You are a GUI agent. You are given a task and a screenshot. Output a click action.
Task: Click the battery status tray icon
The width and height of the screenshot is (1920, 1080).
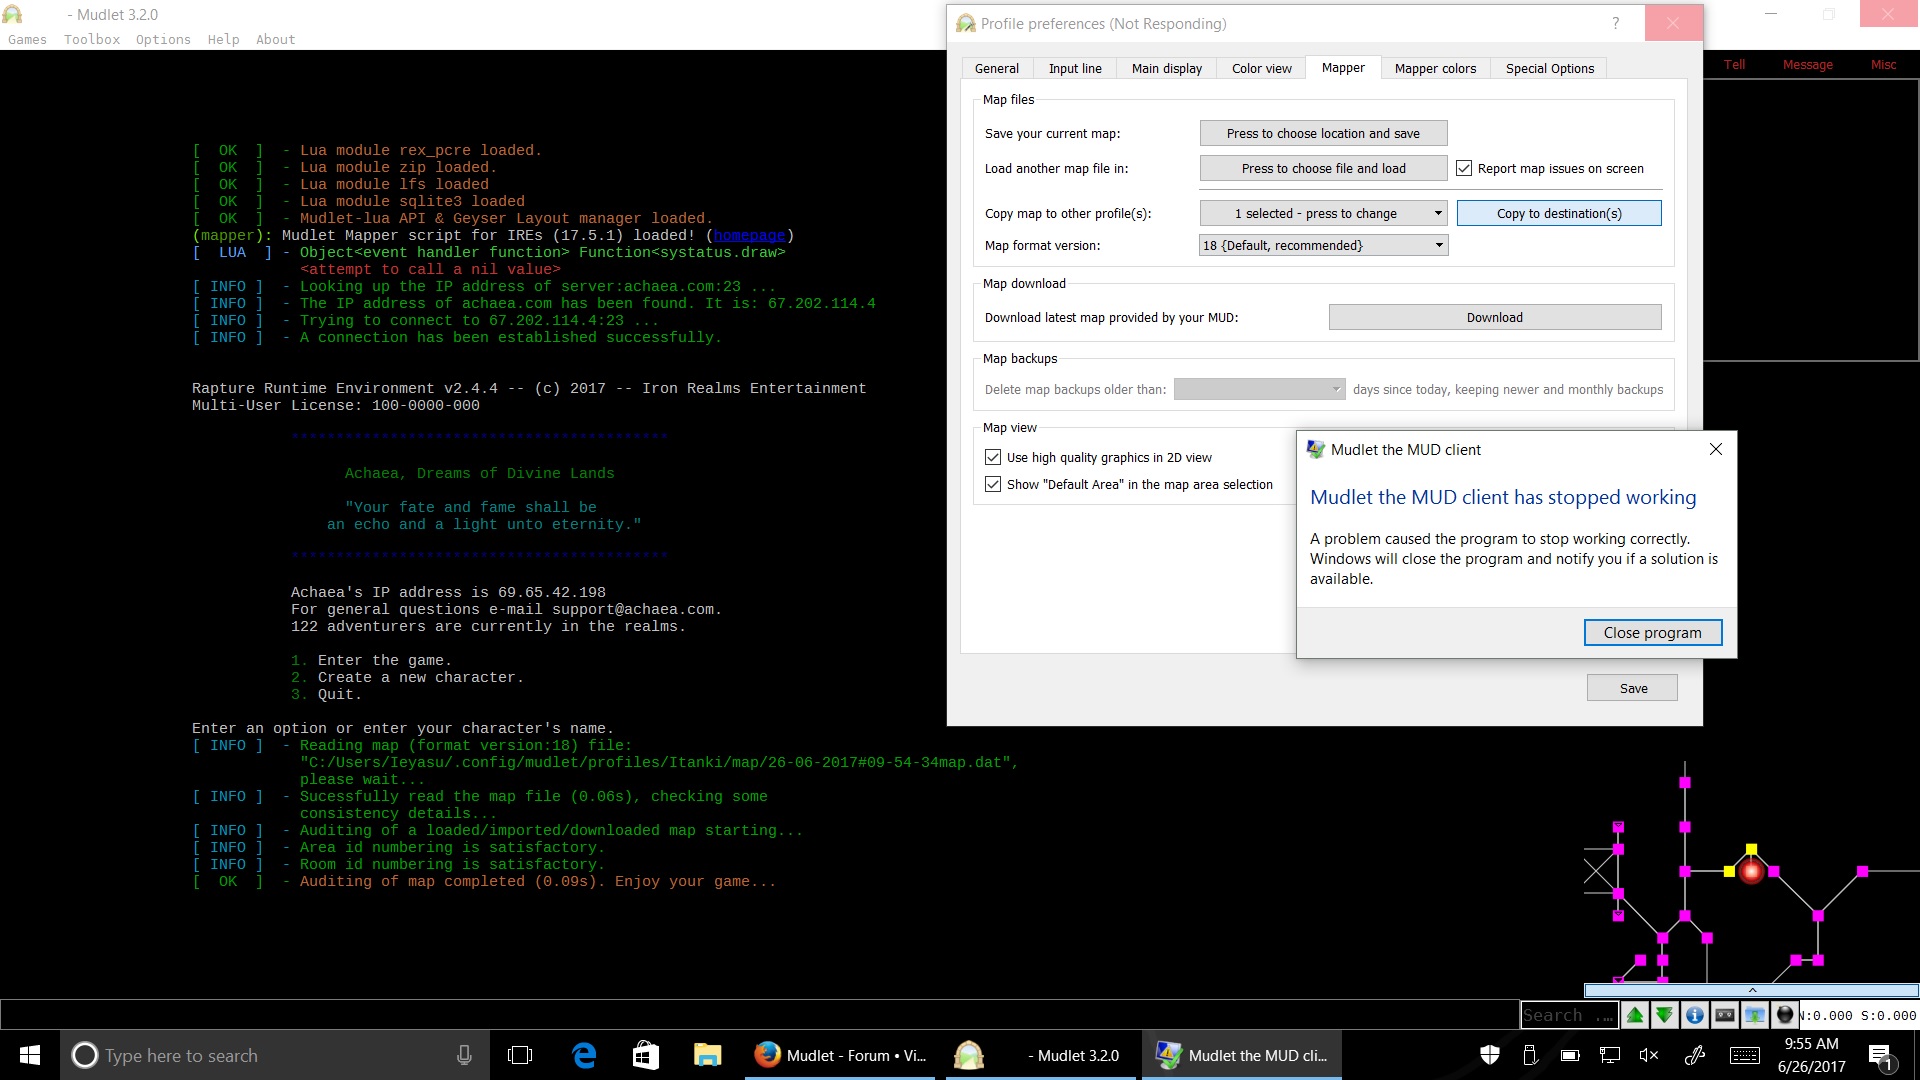[1570, 1055]
